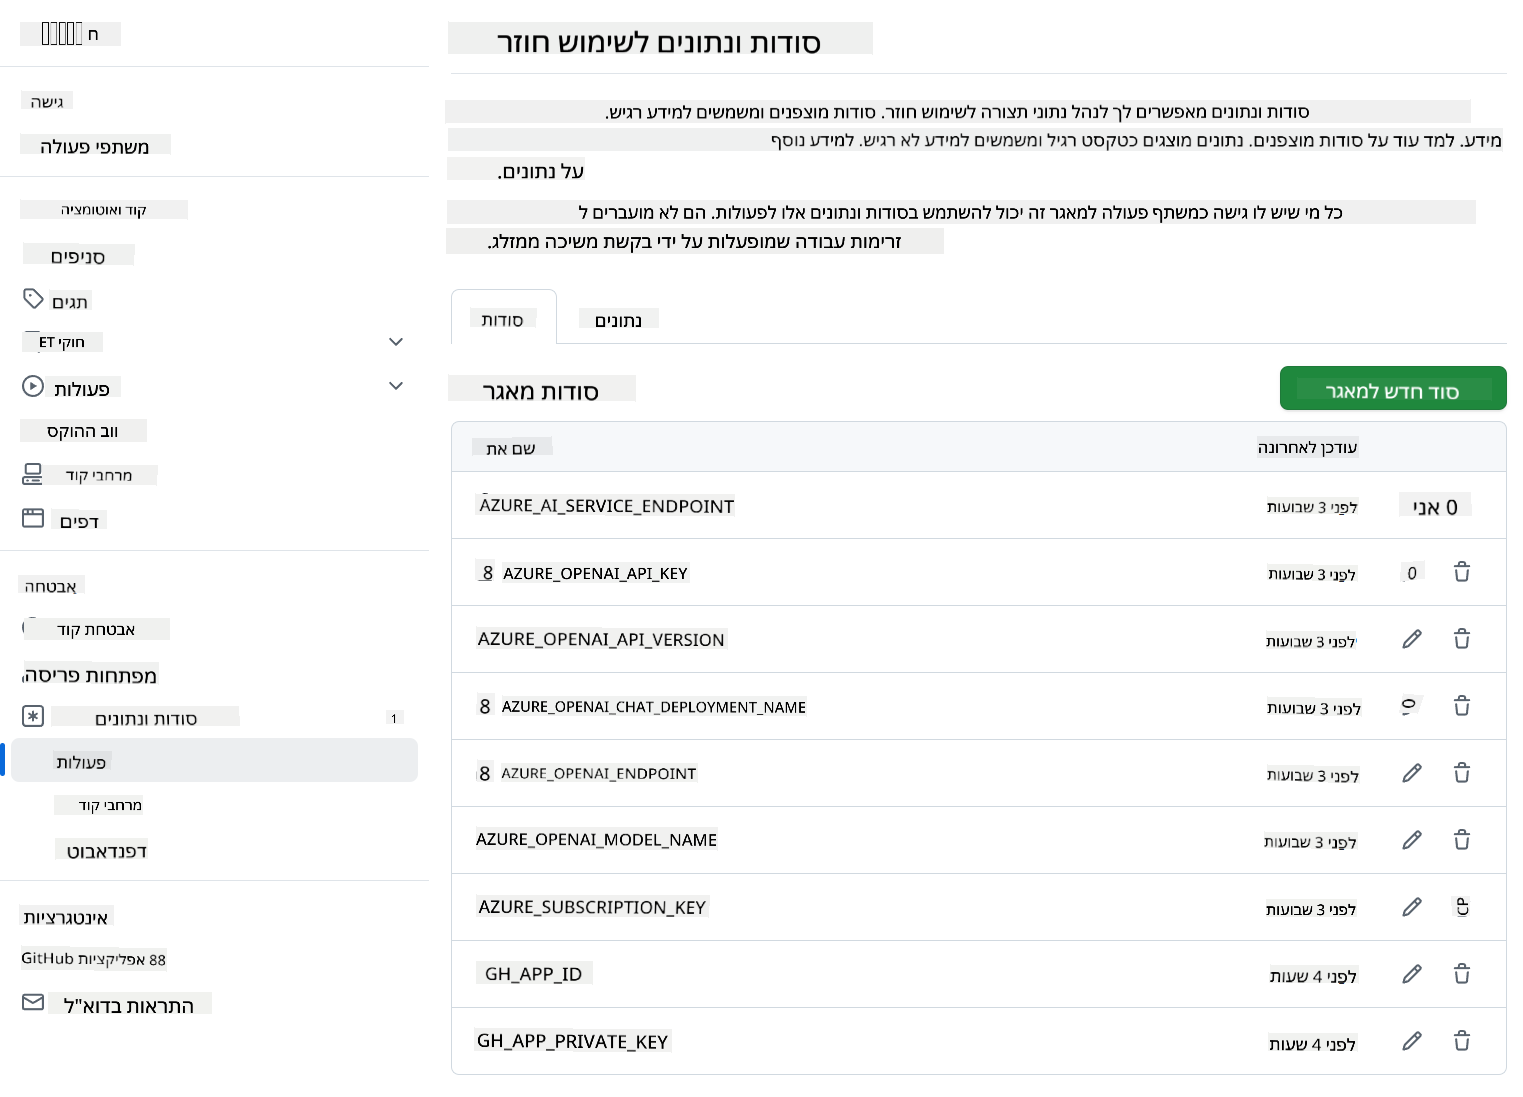Switch to the סודות tab

[x=503, y=319]
